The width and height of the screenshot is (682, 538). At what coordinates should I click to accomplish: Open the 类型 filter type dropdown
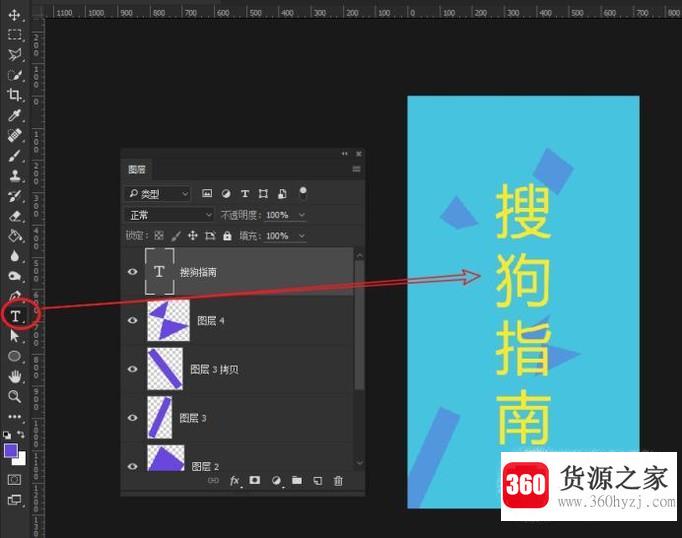click(x=158, y=194)
